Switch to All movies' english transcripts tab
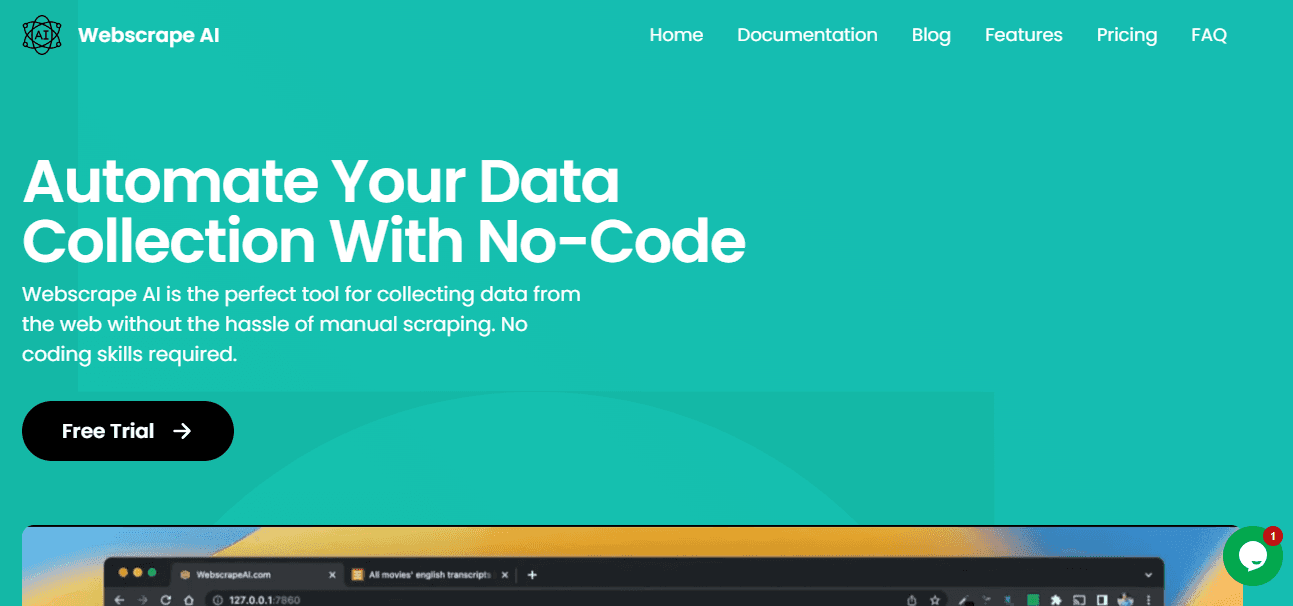 pos(425,575)
